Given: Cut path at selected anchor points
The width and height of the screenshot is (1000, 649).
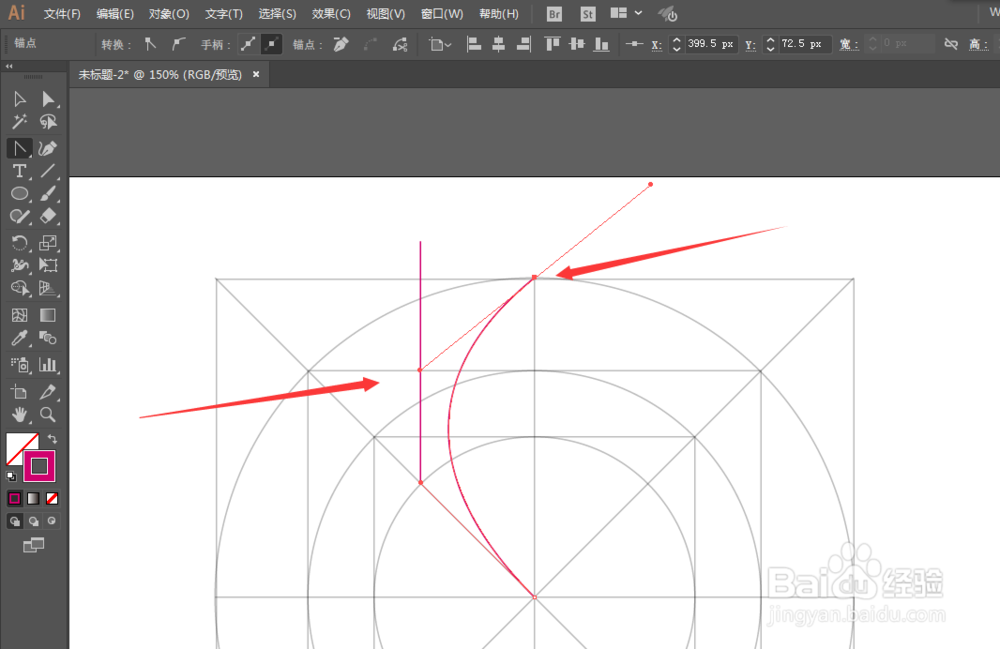Looking at the screenshot, I should [400, 44].
